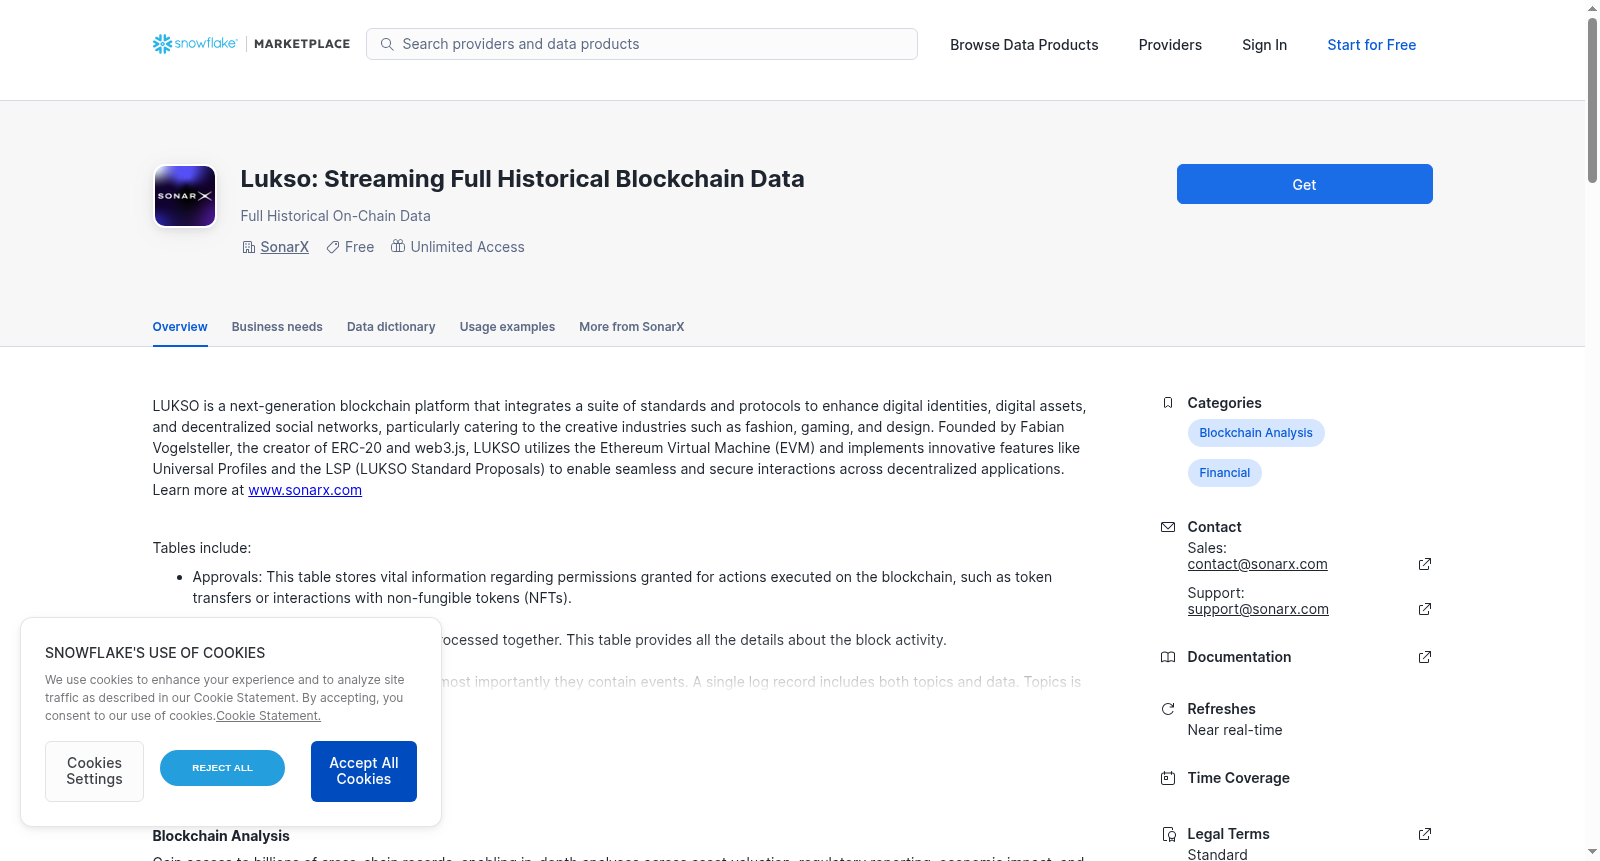Click the SonarX provider link
The width and height of the screenshot is (1600, 861).
284,247
